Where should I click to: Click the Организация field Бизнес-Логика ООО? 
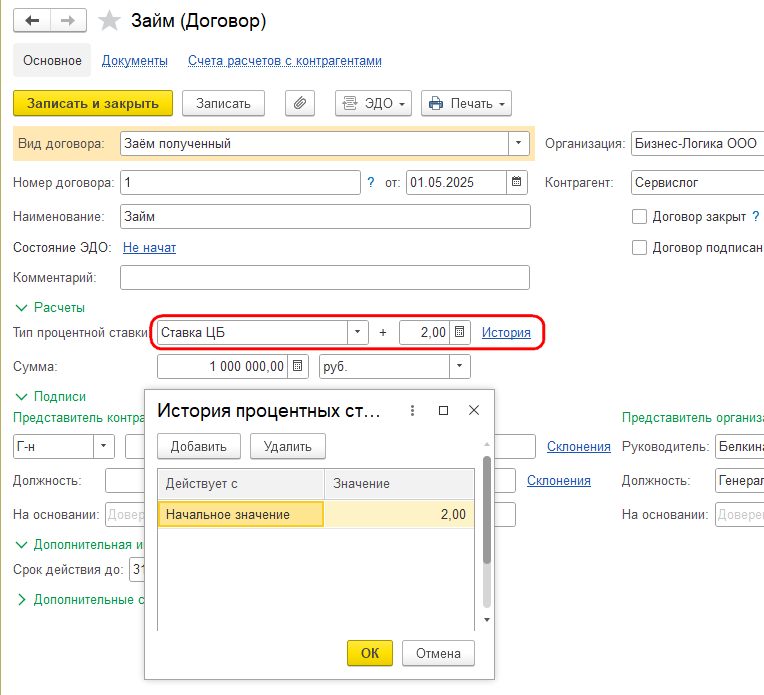click(x=697, y=143)
